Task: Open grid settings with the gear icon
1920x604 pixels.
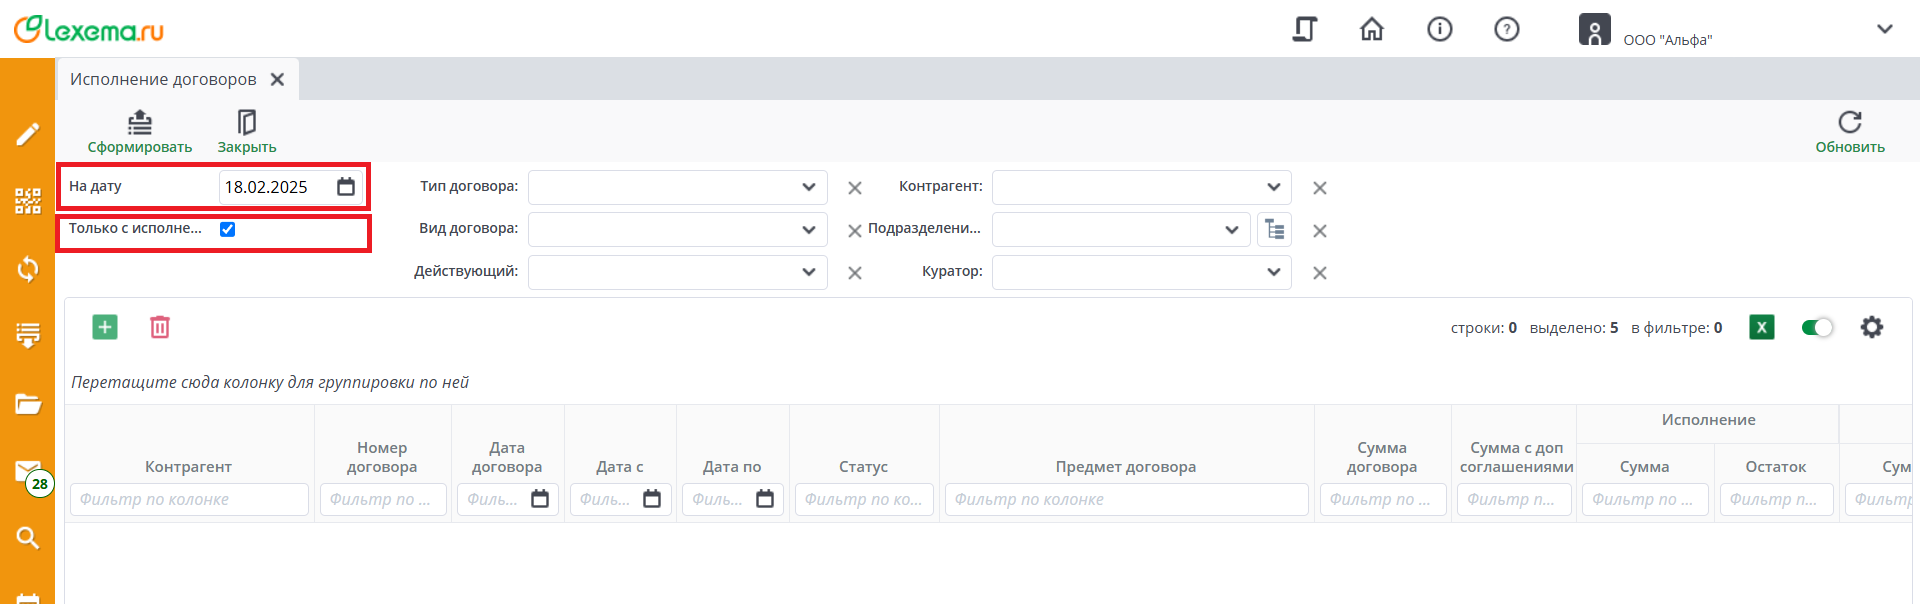Action: [x=1872, y=327]
